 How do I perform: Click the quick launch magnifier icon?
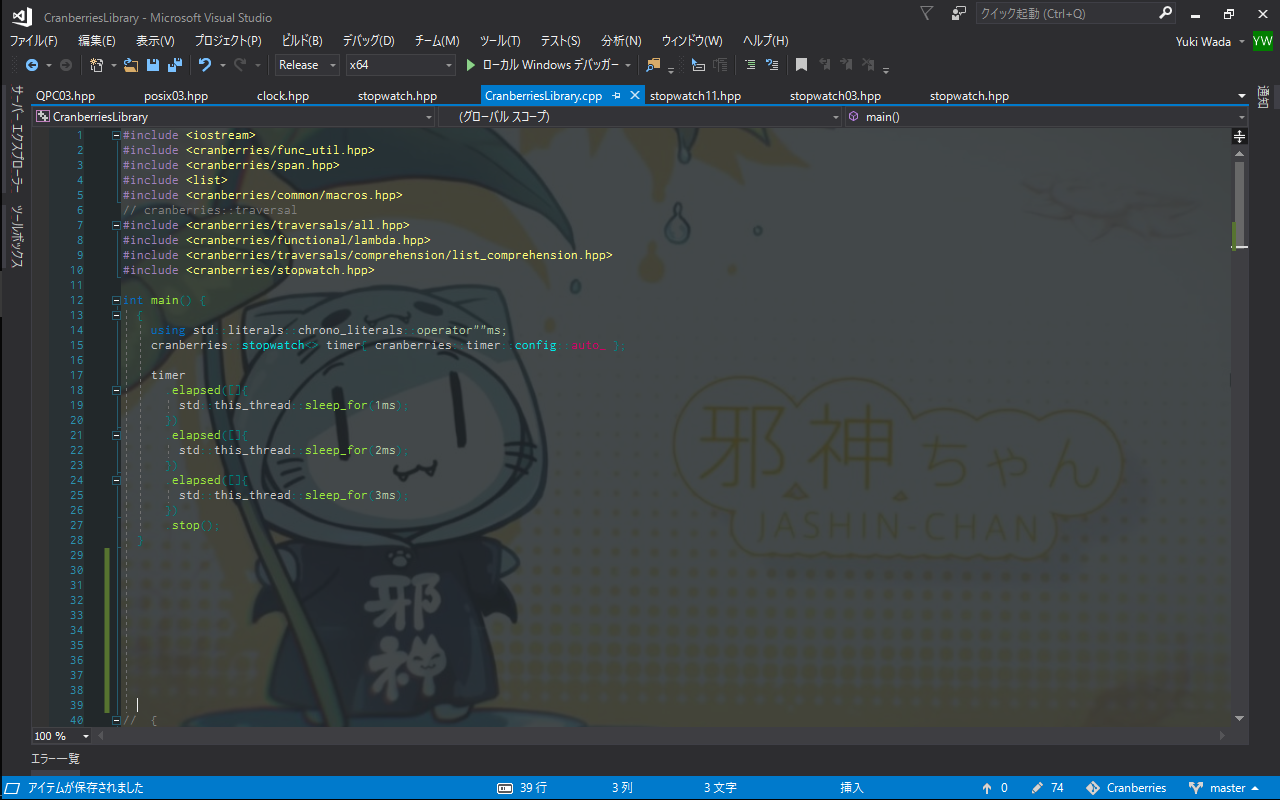point(1165,13)
